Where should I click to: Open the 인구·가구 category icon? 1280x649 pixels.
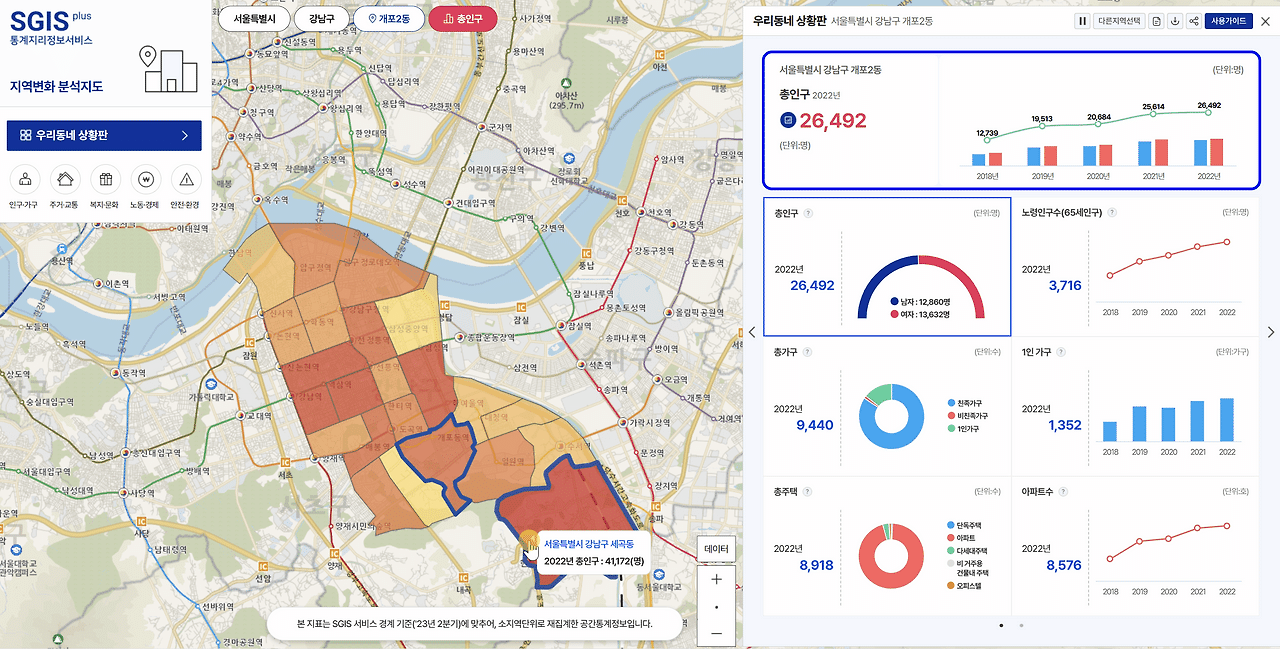24,180
